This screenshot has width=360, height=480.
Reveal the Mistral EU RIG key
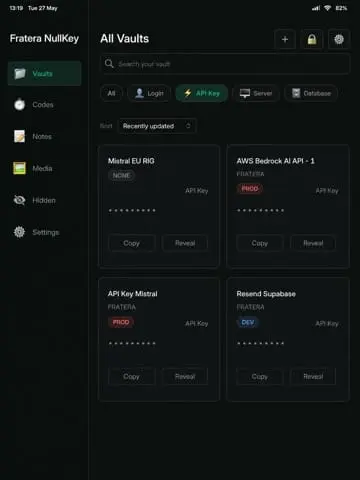[185, 243]
